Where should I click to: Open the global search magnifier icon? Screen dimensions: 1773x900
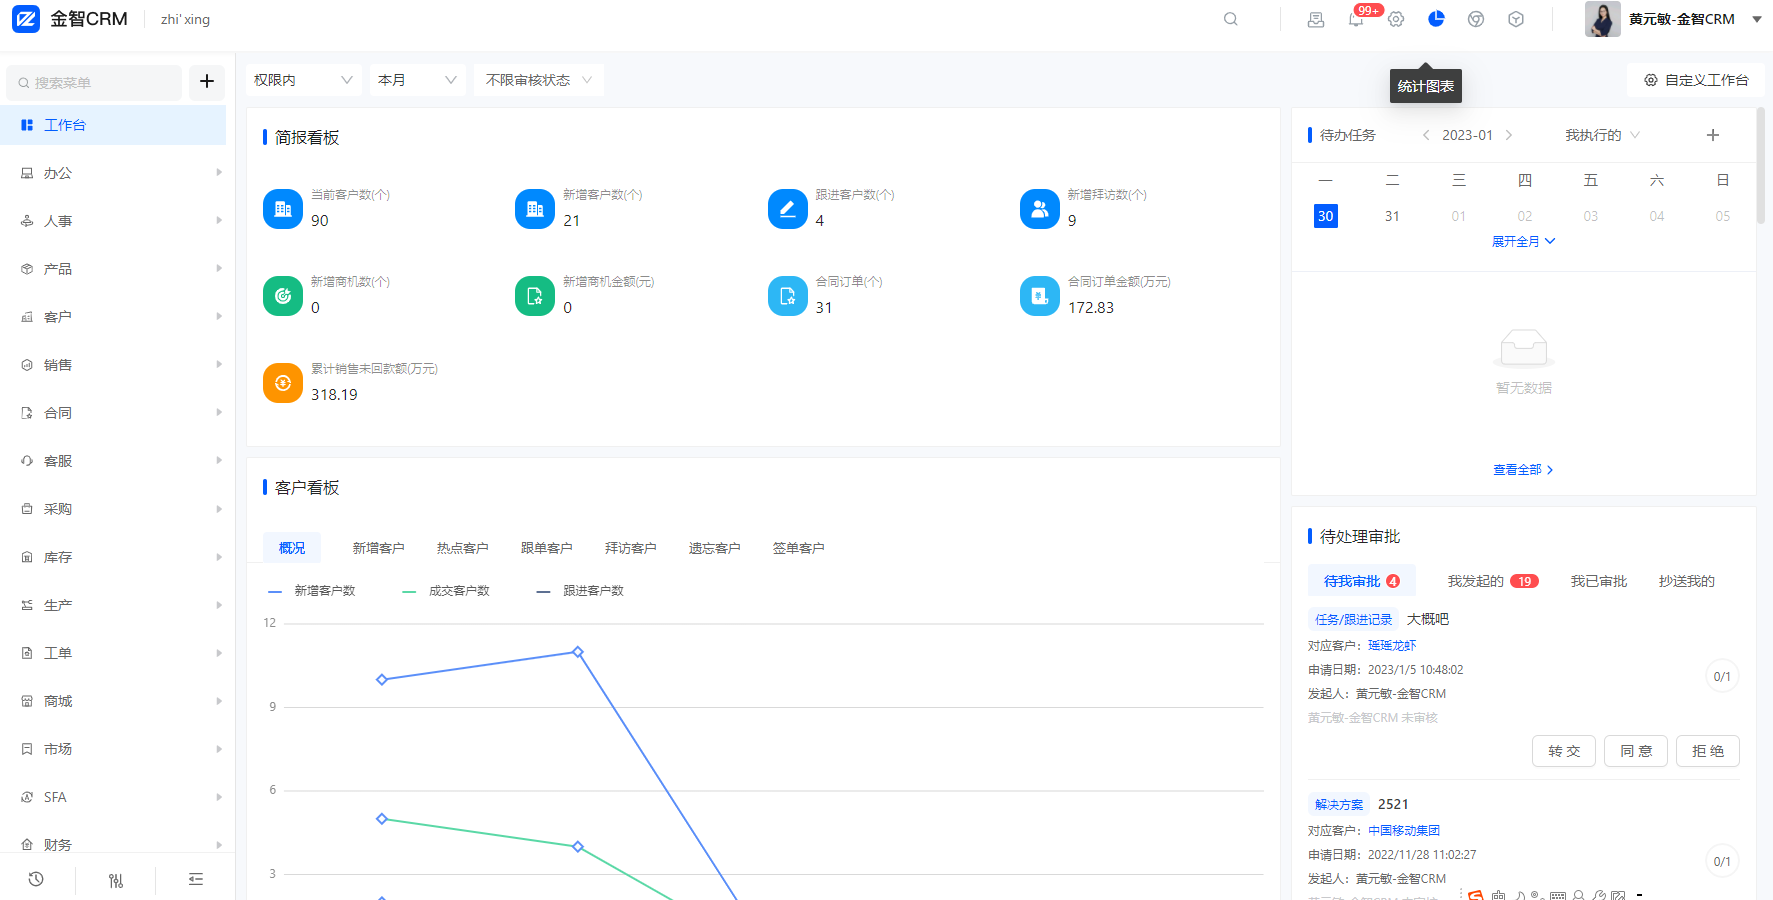1231,19
